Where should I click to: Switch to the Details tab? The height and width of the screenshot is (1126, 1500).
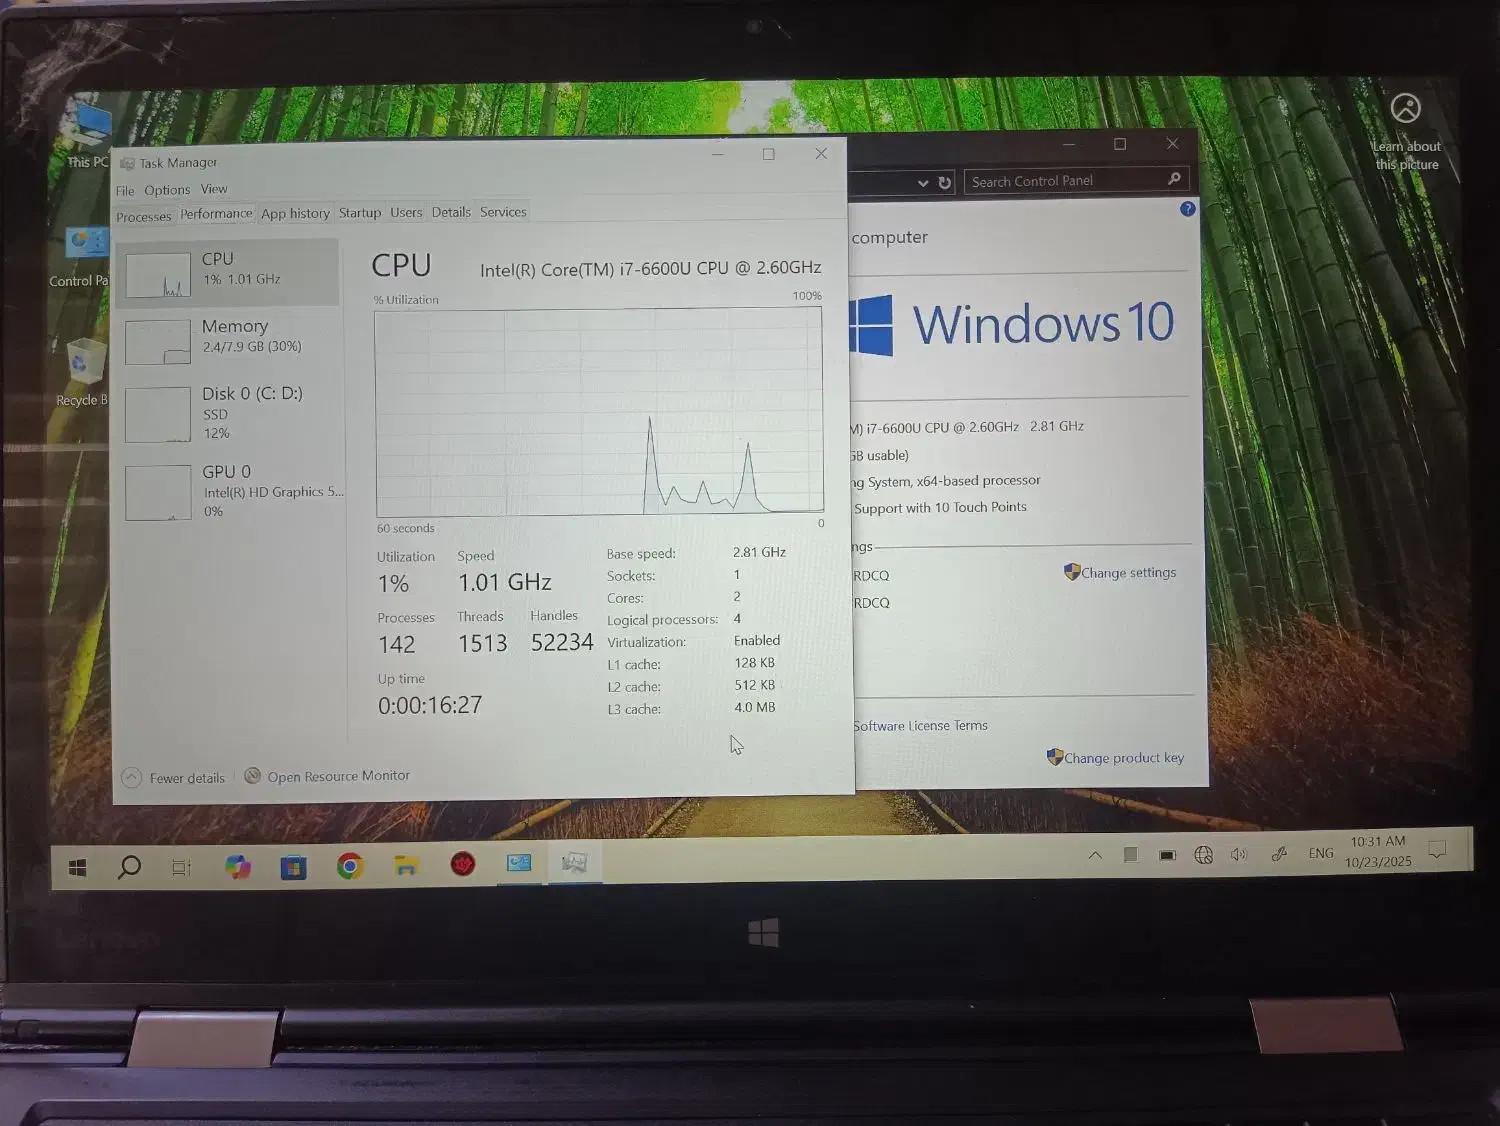point(451,212)
